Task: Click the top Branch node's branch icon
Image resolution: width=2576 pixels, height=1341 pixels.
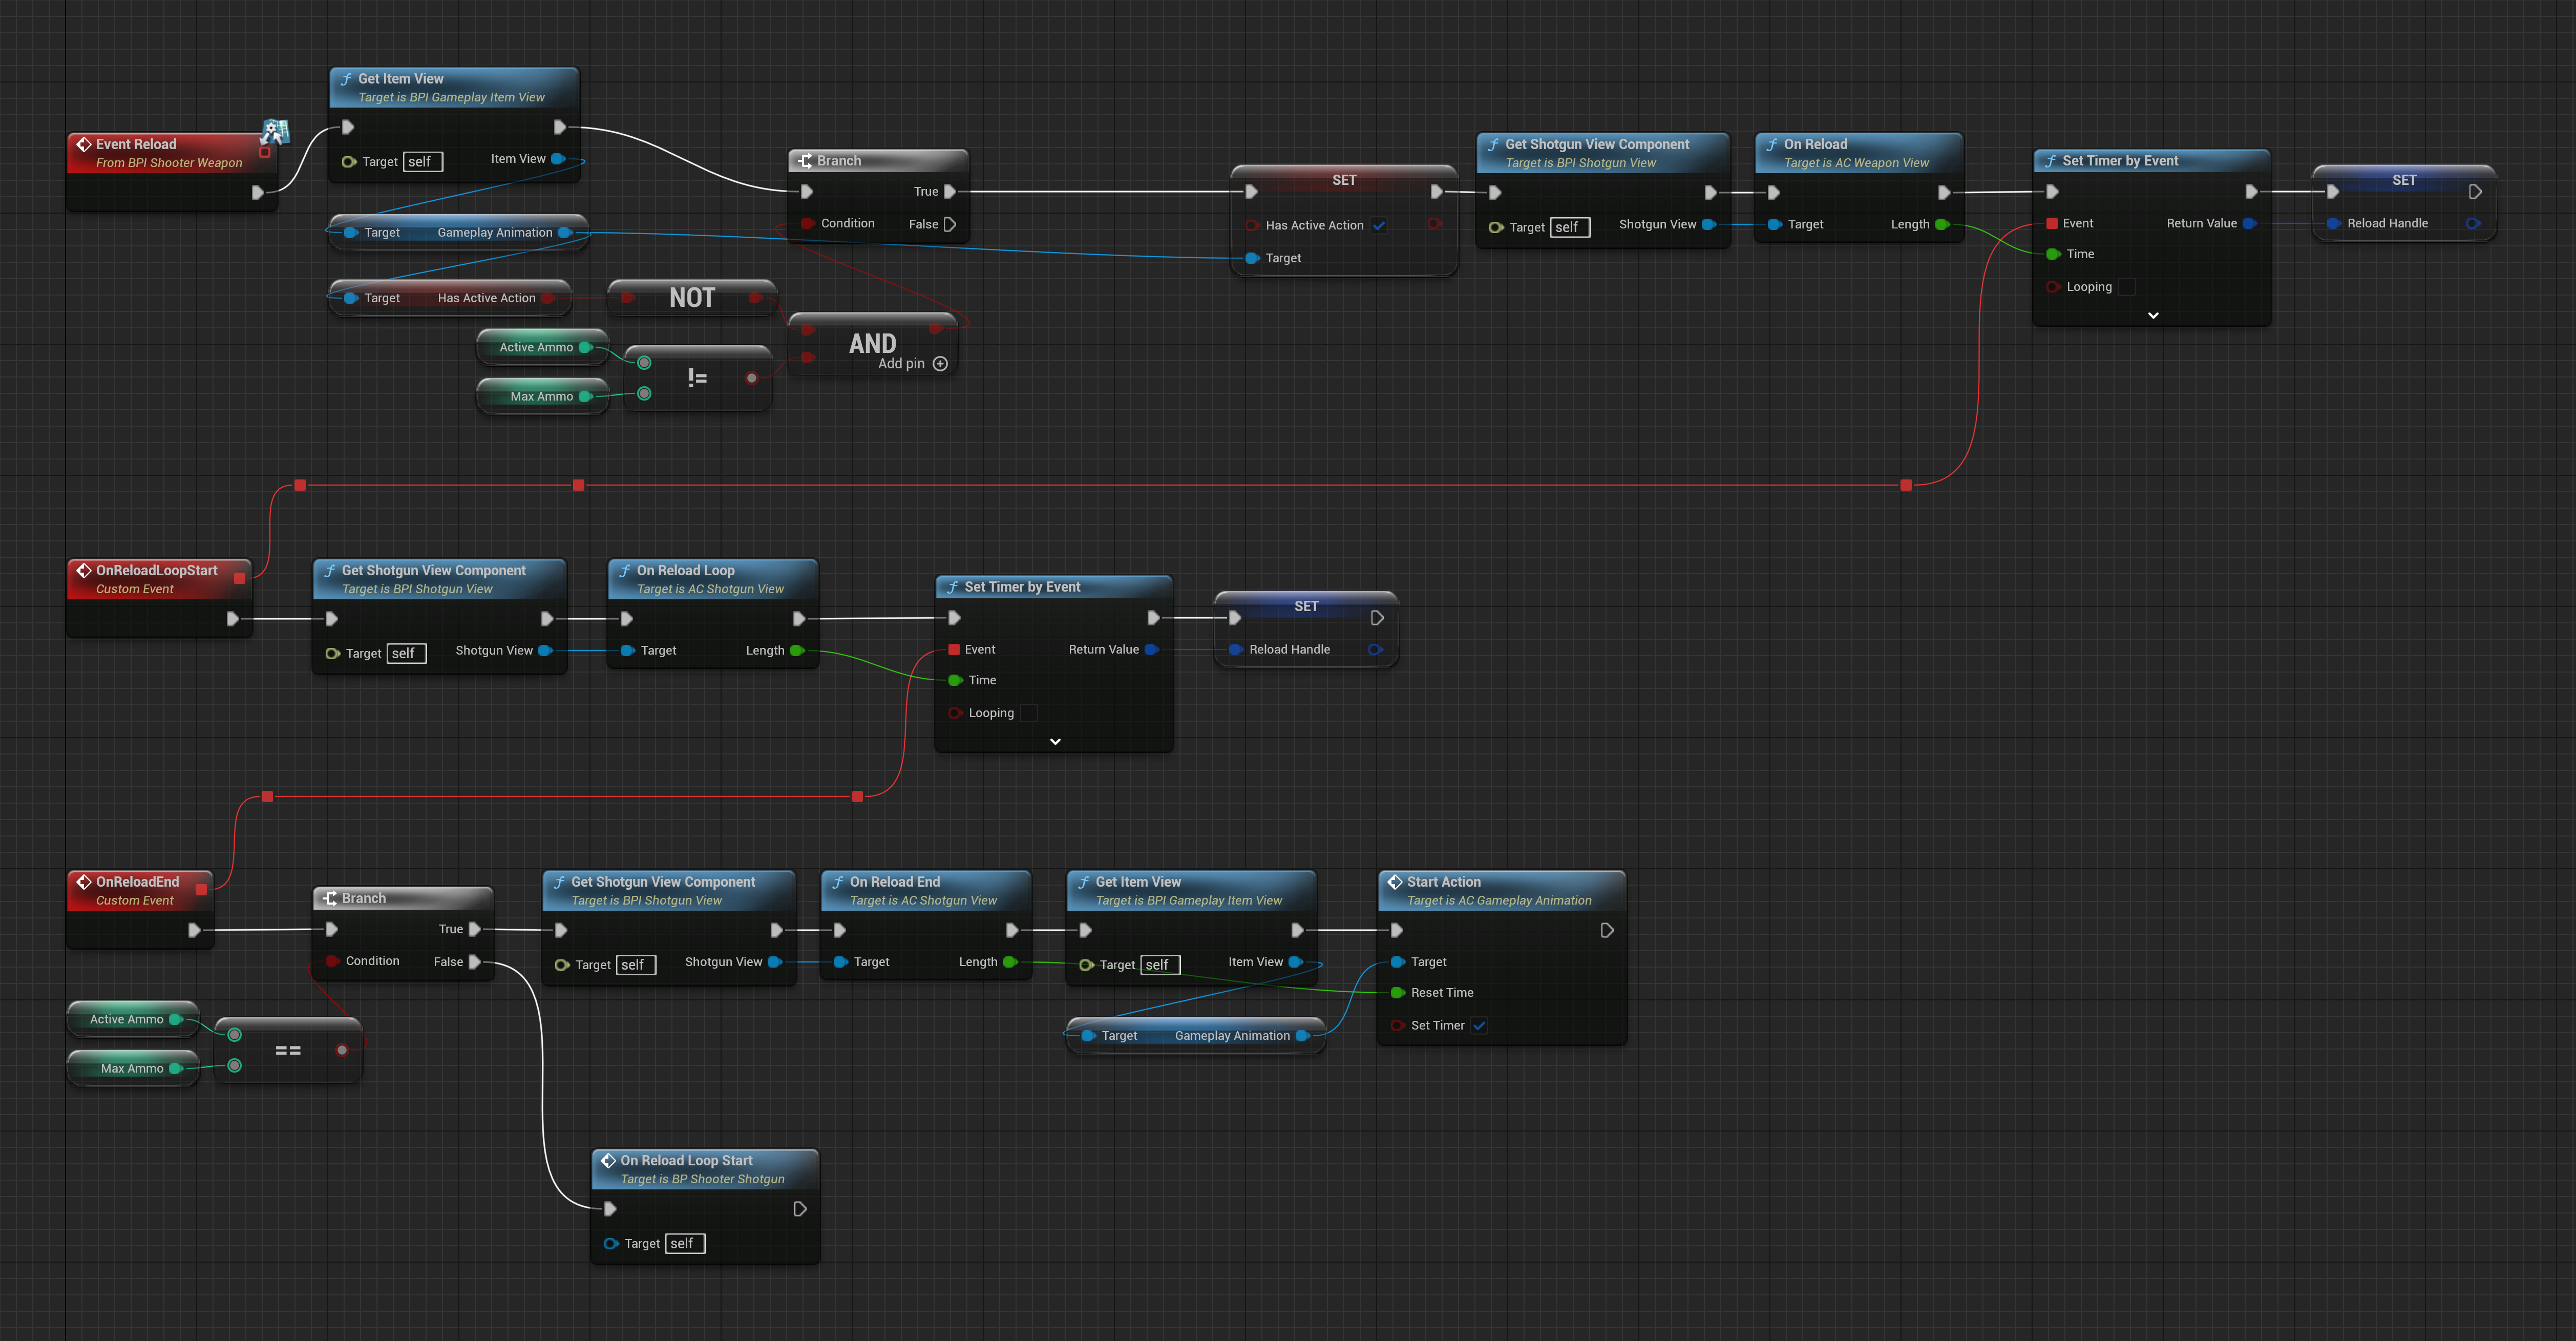Action: tap(805, 161)
